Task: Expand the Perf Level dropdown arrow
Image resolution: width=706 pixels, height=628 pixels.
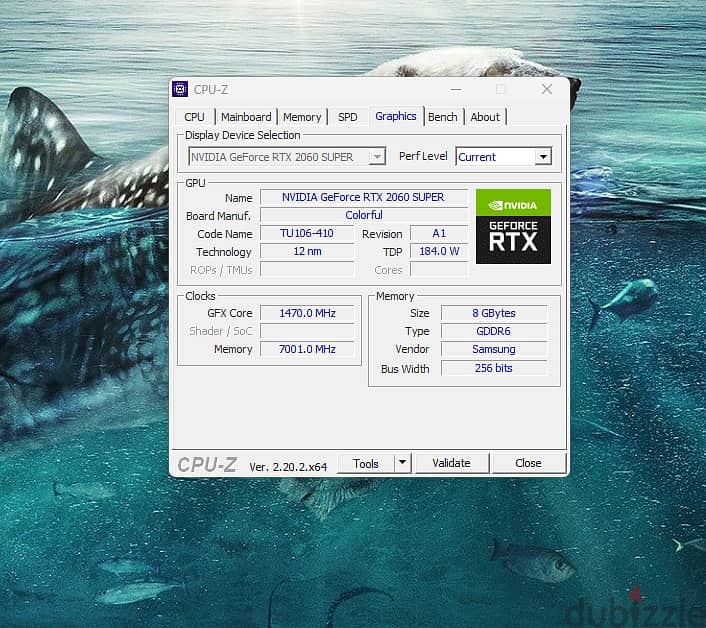Action: tap(543, 157)
